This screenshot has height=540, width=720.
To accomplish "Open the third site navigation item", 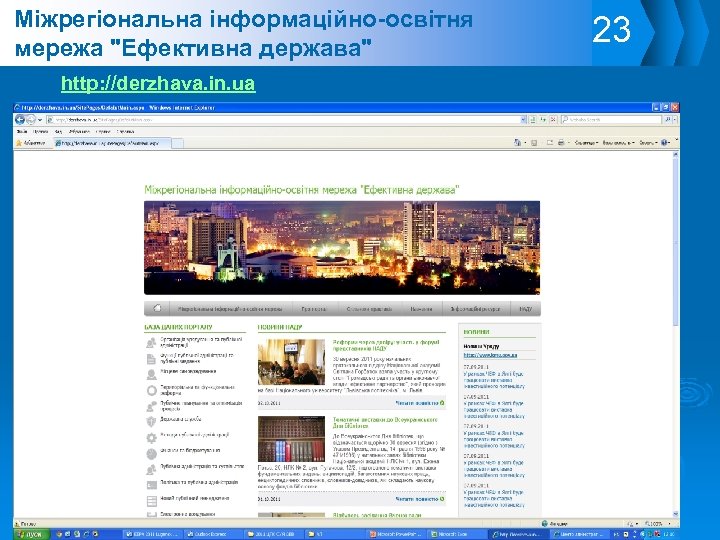I will 369,309.
